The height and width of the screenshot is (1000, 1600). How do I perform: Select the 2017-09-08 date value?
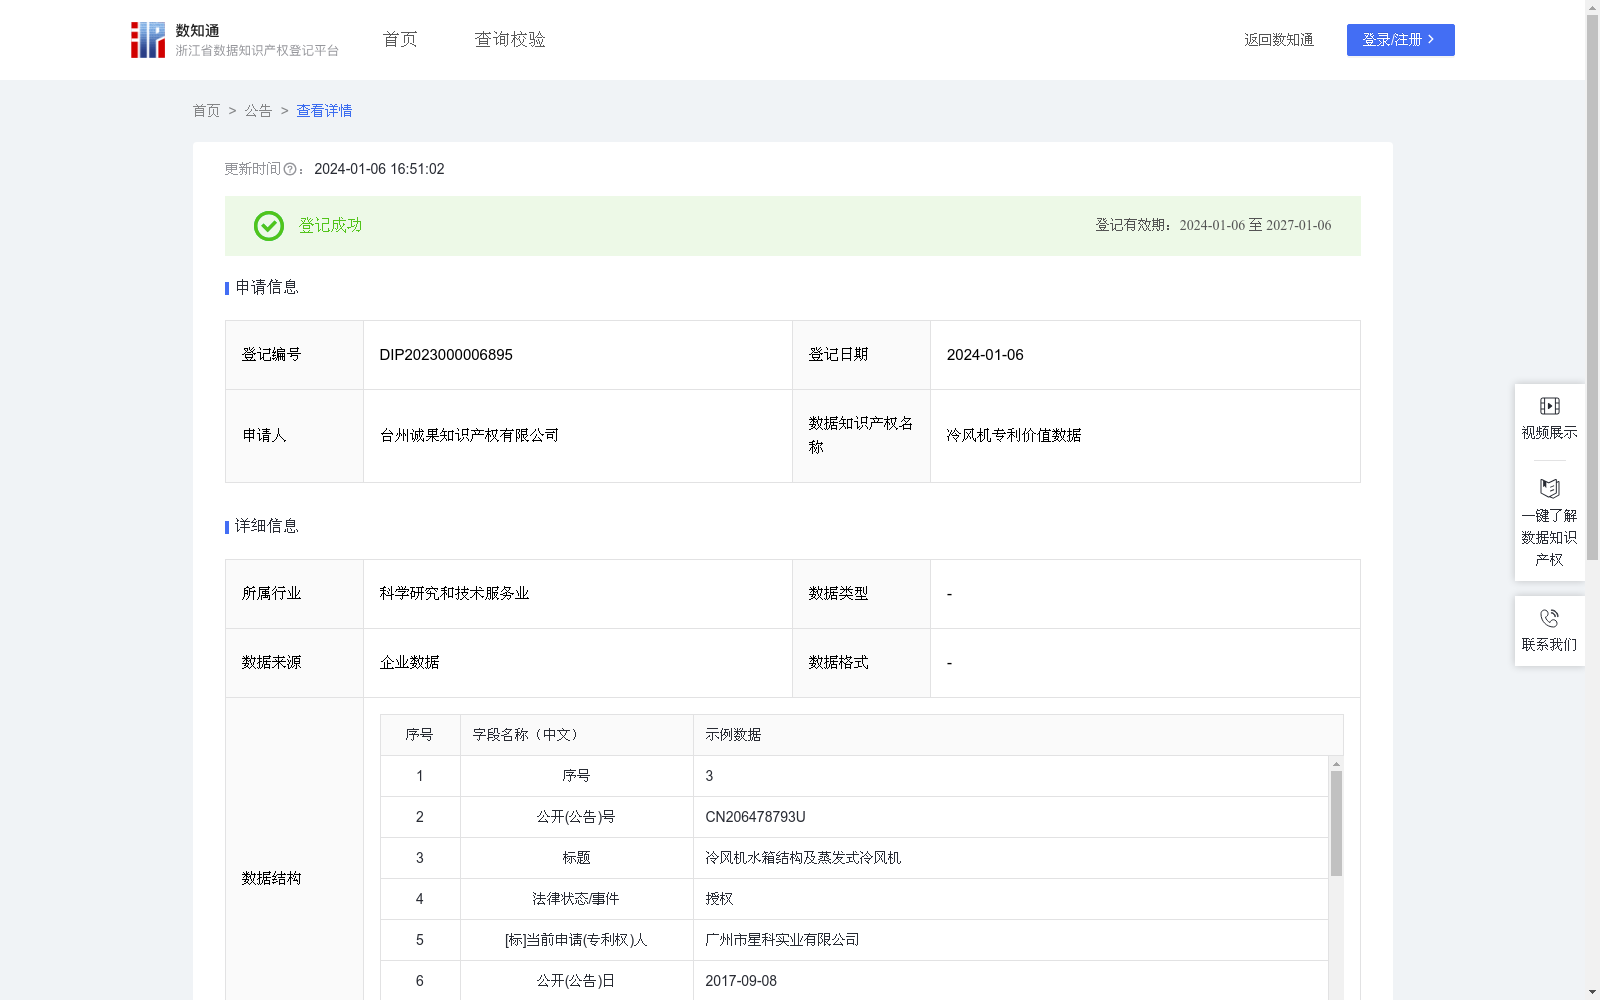pos(741,981)
